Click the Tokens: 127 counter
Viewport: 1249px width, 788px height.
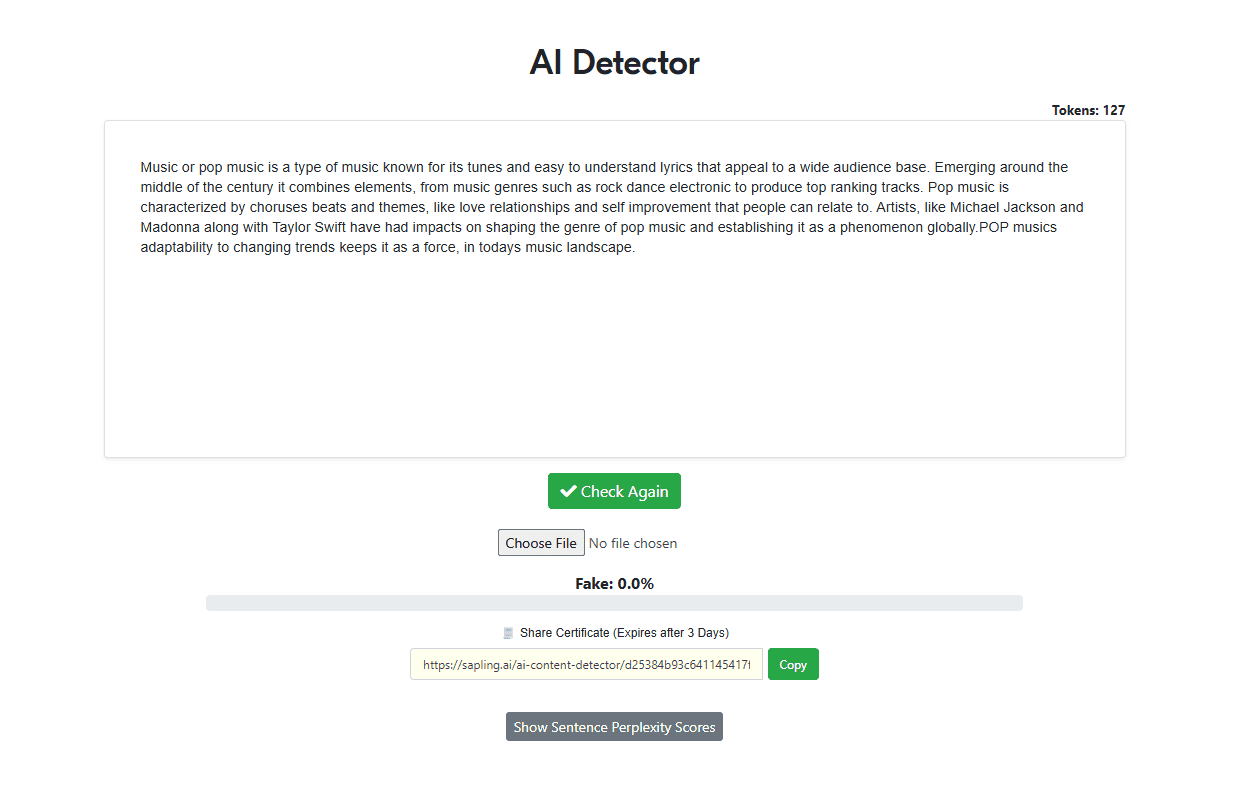point(1088,110)
